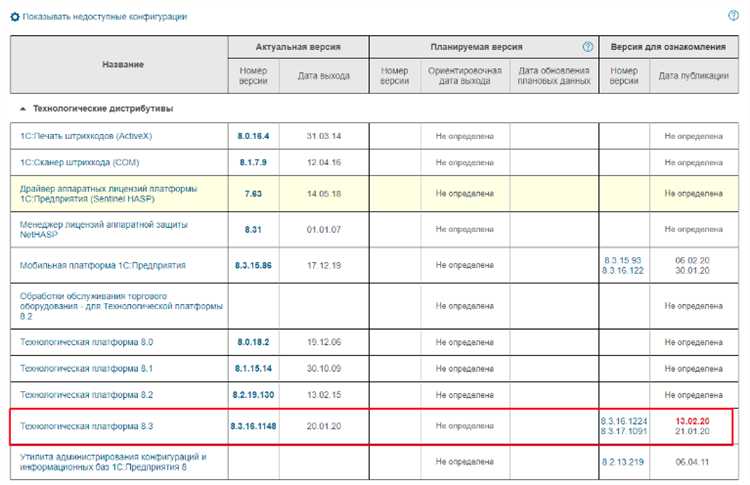Click publication date 06.04.11
This screenshot has width=750, height=485.
[x=692, y=462]
